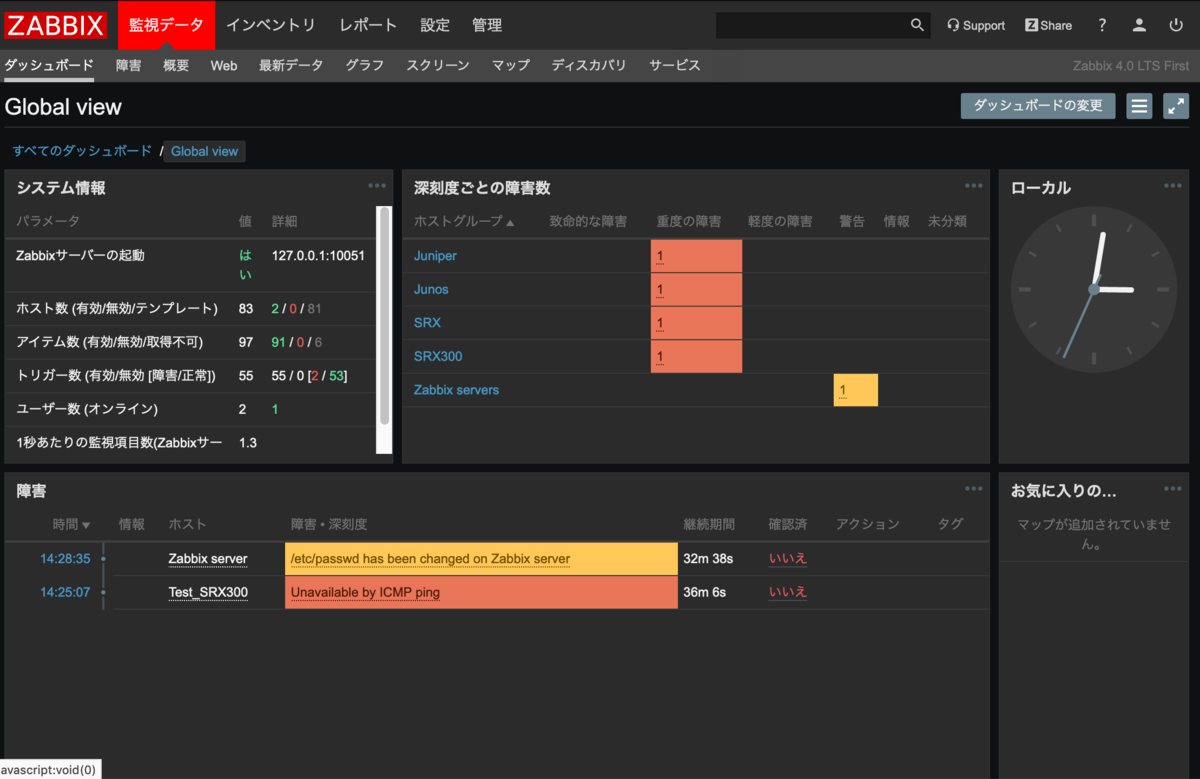Open システム情報 widget options menu
1200x779 pixels.
click(x=377, y=186)
